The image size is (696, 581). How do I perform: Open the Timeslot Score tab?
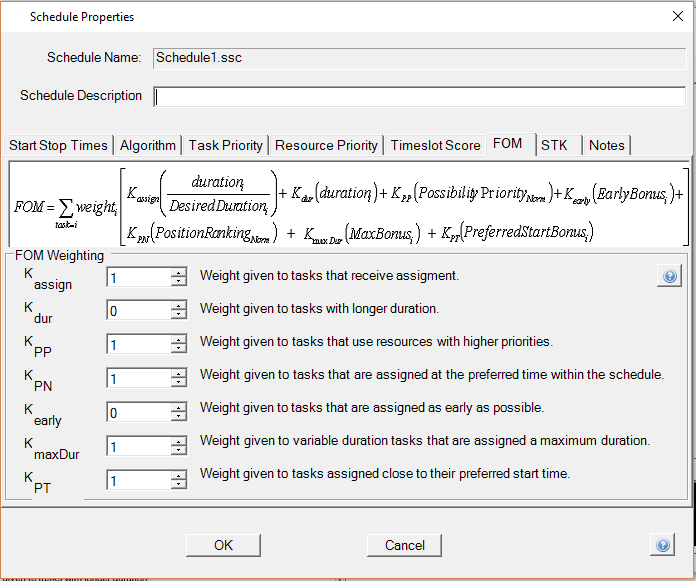(435, 145)
